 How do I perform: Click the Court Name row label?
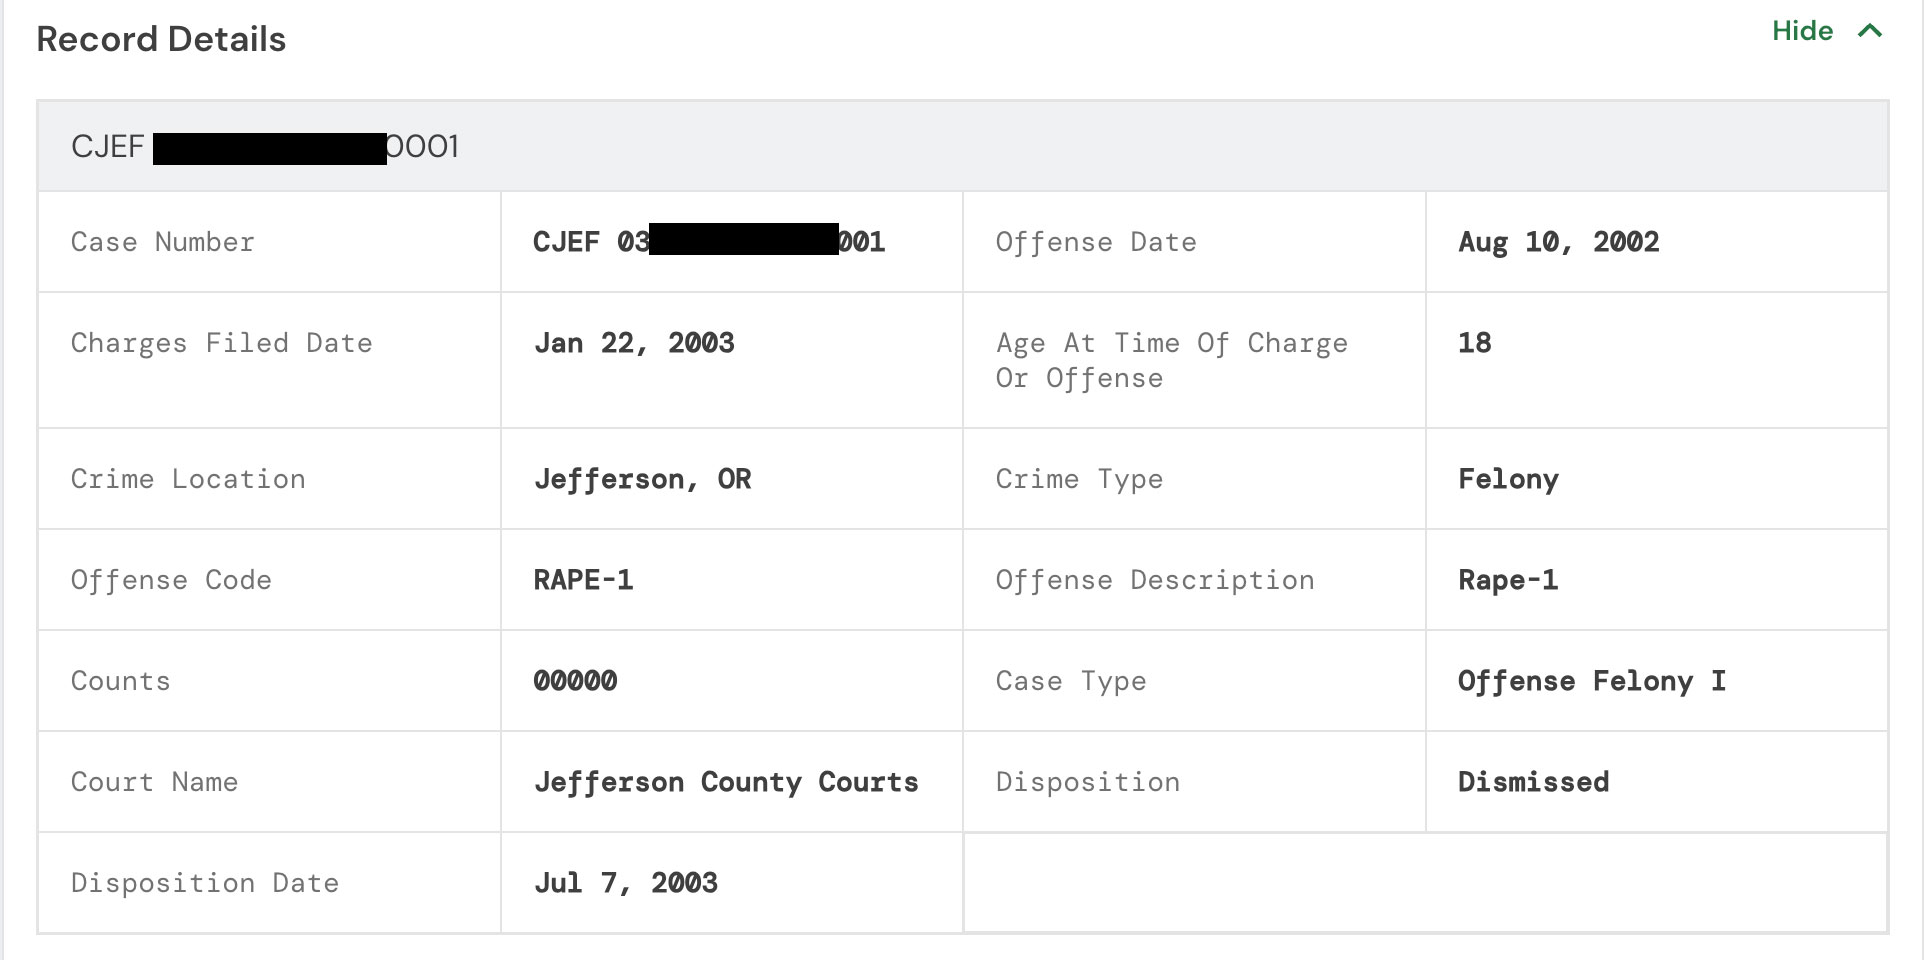coord(154,782)
